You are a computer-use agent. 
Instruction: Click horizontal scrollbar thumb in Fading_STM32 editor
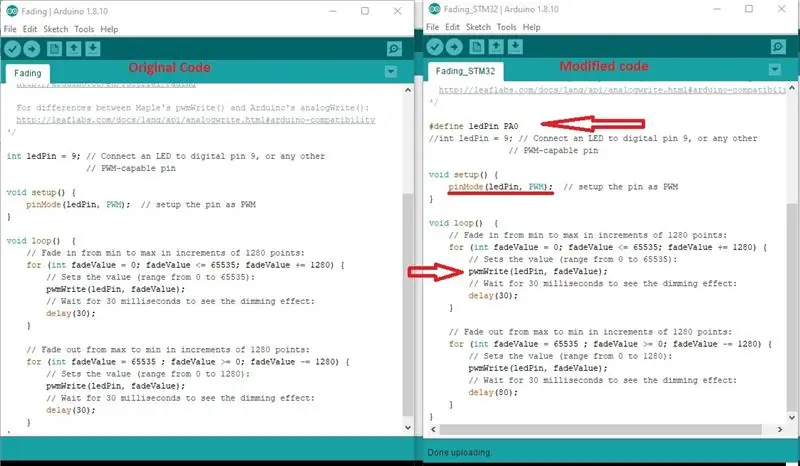coord(601,429)
